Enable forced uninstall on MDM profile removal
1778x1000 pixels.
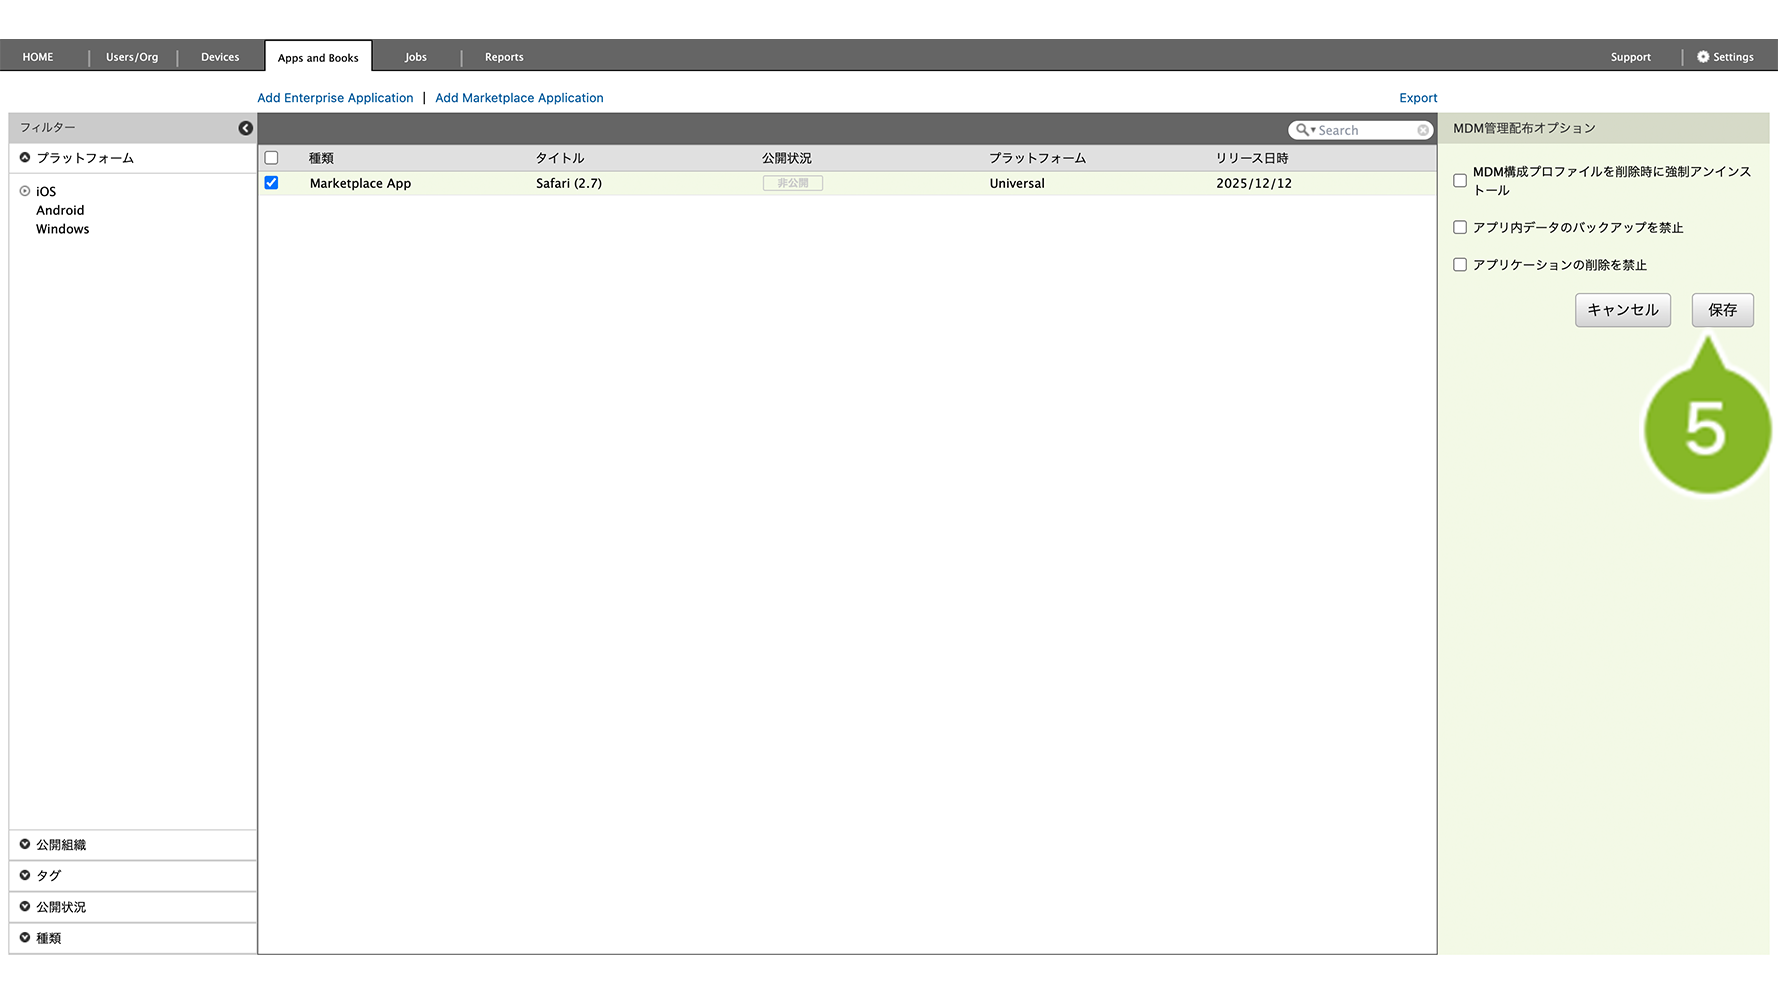(x=1460, y=181)
